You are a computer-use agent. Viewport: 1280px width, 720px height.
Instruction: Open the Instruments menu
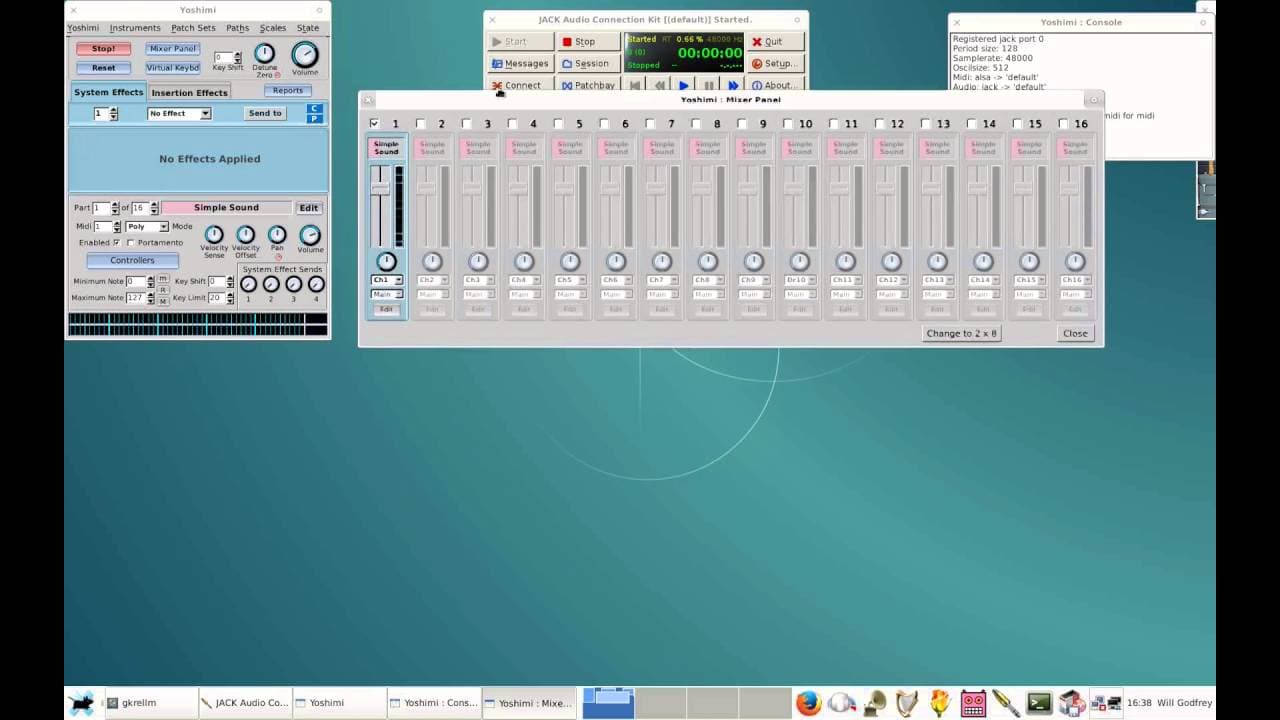click(x=135, y=28)
